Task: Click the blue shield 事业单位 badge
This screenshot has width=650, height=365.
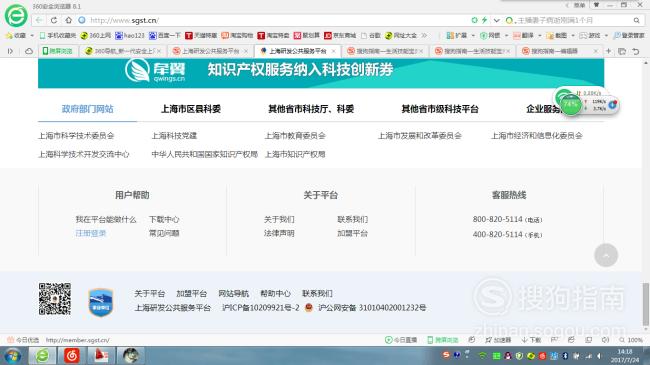Action: 101,302
